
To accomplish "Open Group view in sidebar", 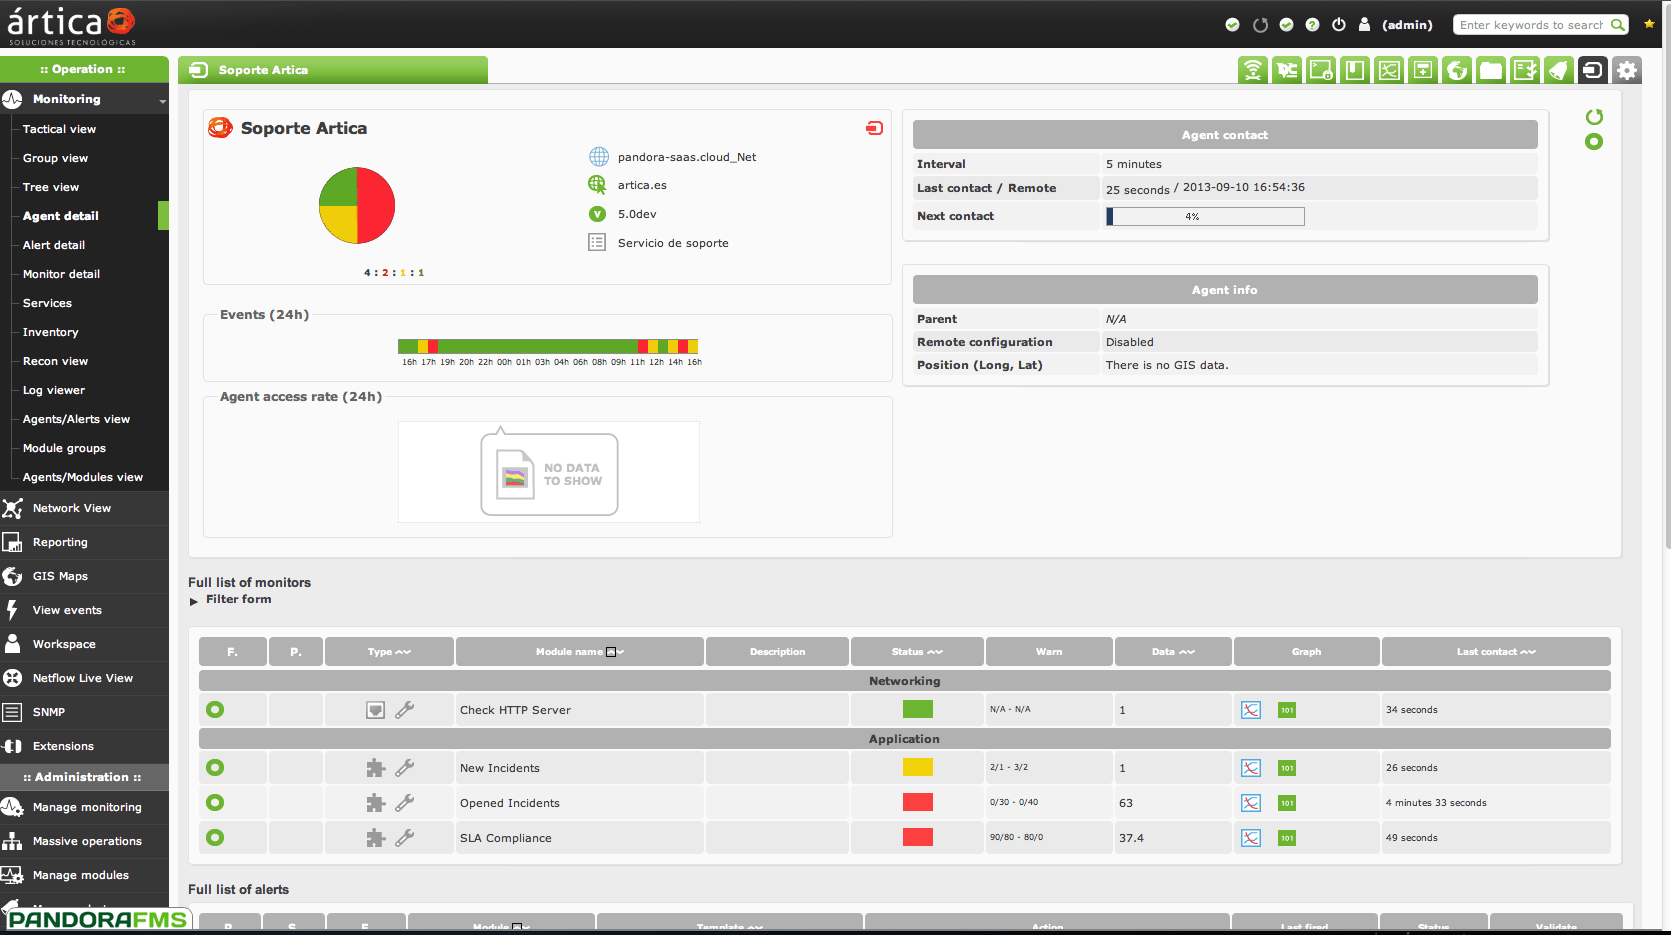I will click(55, 158).
